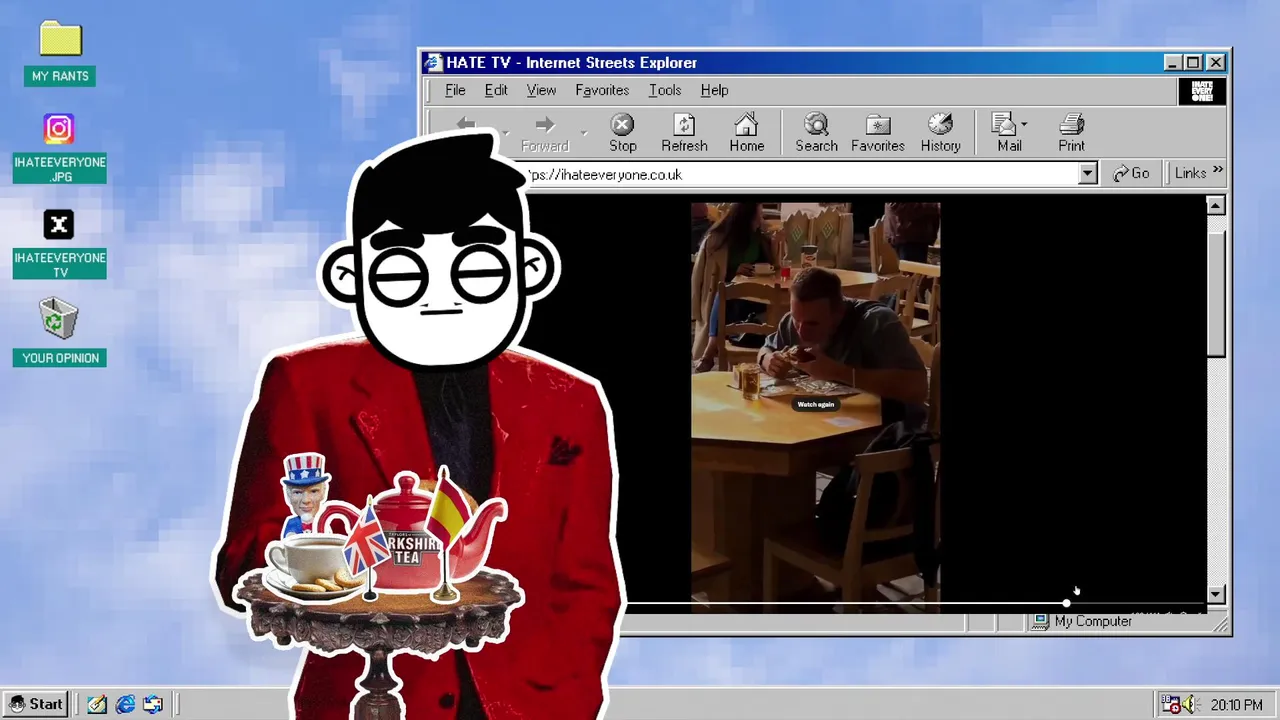Open the View menu
This screenshot has width=1280, height=720.
tap(541, 90)
